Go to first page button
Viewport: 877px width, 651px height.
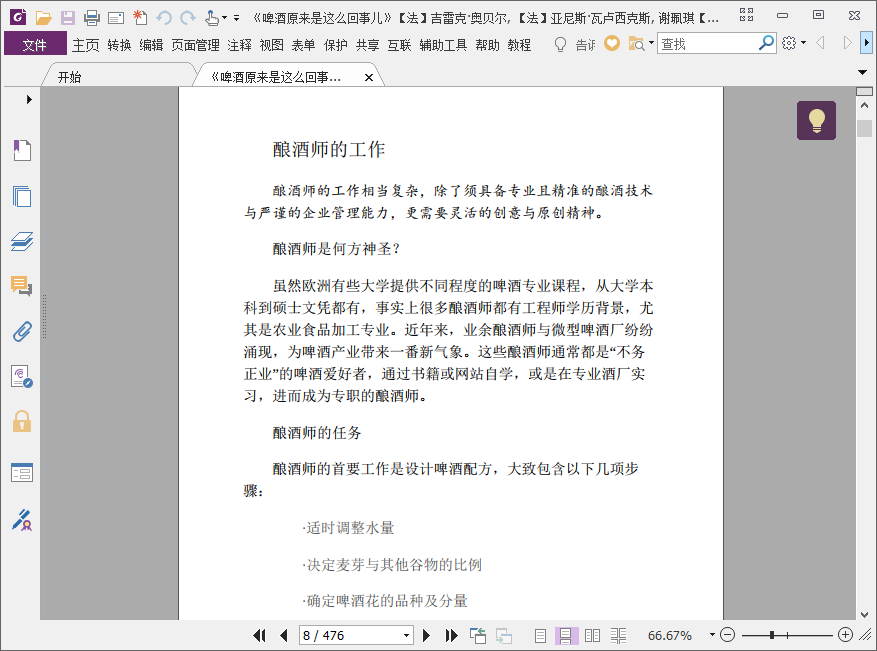(x=259, y=635)
